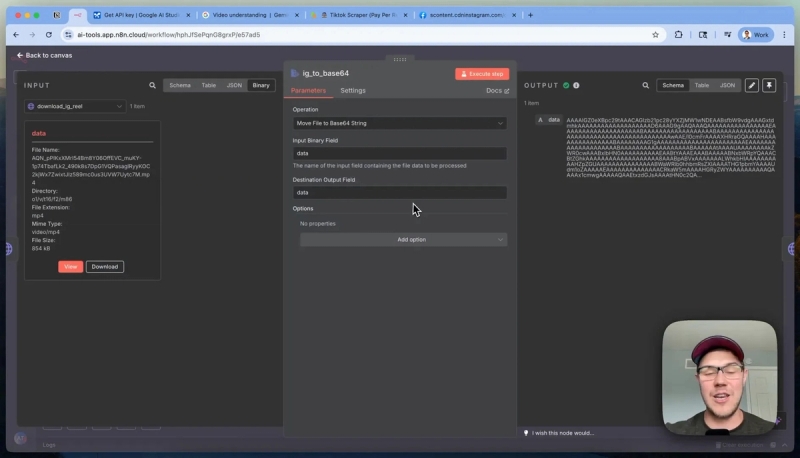Grab the node panel drag handle

point(400,60)
